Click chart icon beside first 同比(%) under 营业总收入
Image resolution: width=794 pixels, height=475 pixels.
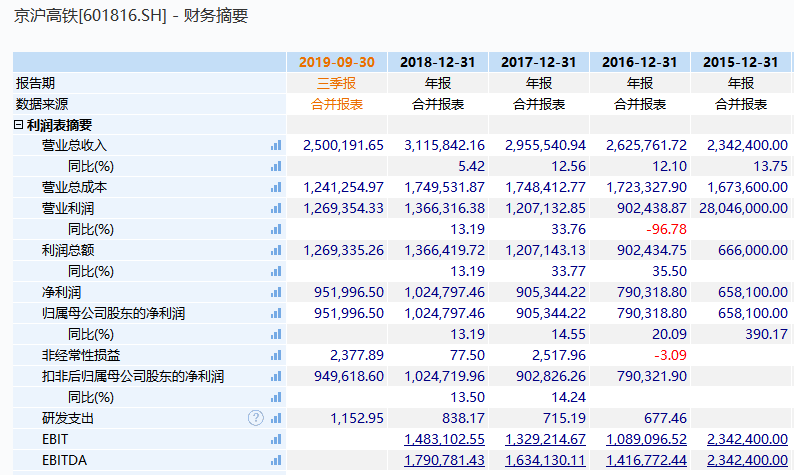276,167
